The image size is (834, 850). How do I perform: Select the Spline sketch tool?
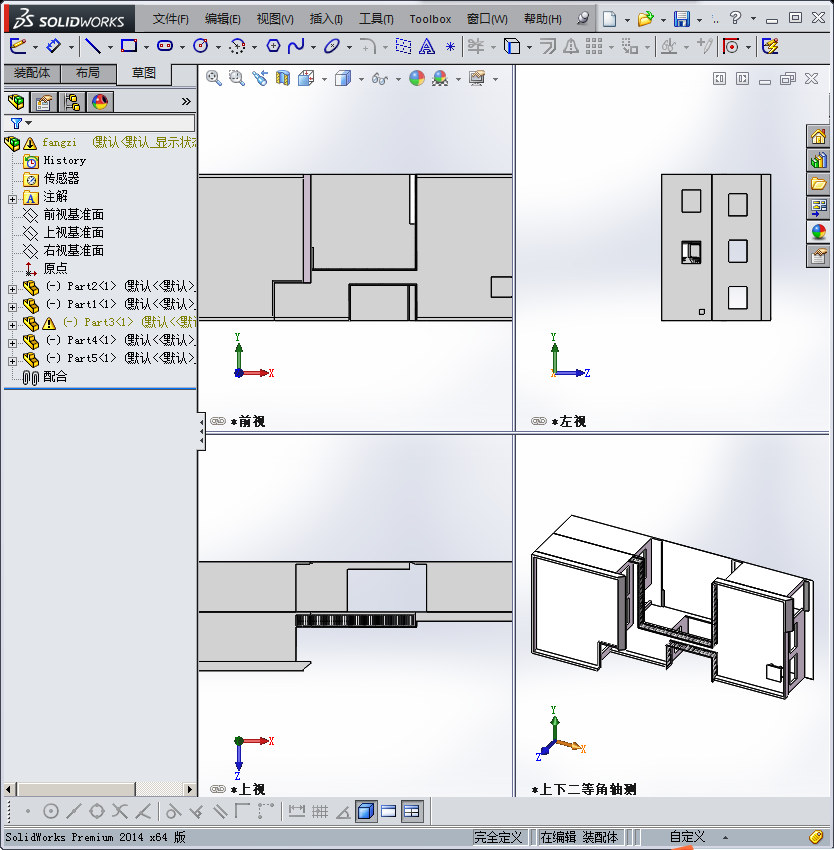tap(296, 46)
